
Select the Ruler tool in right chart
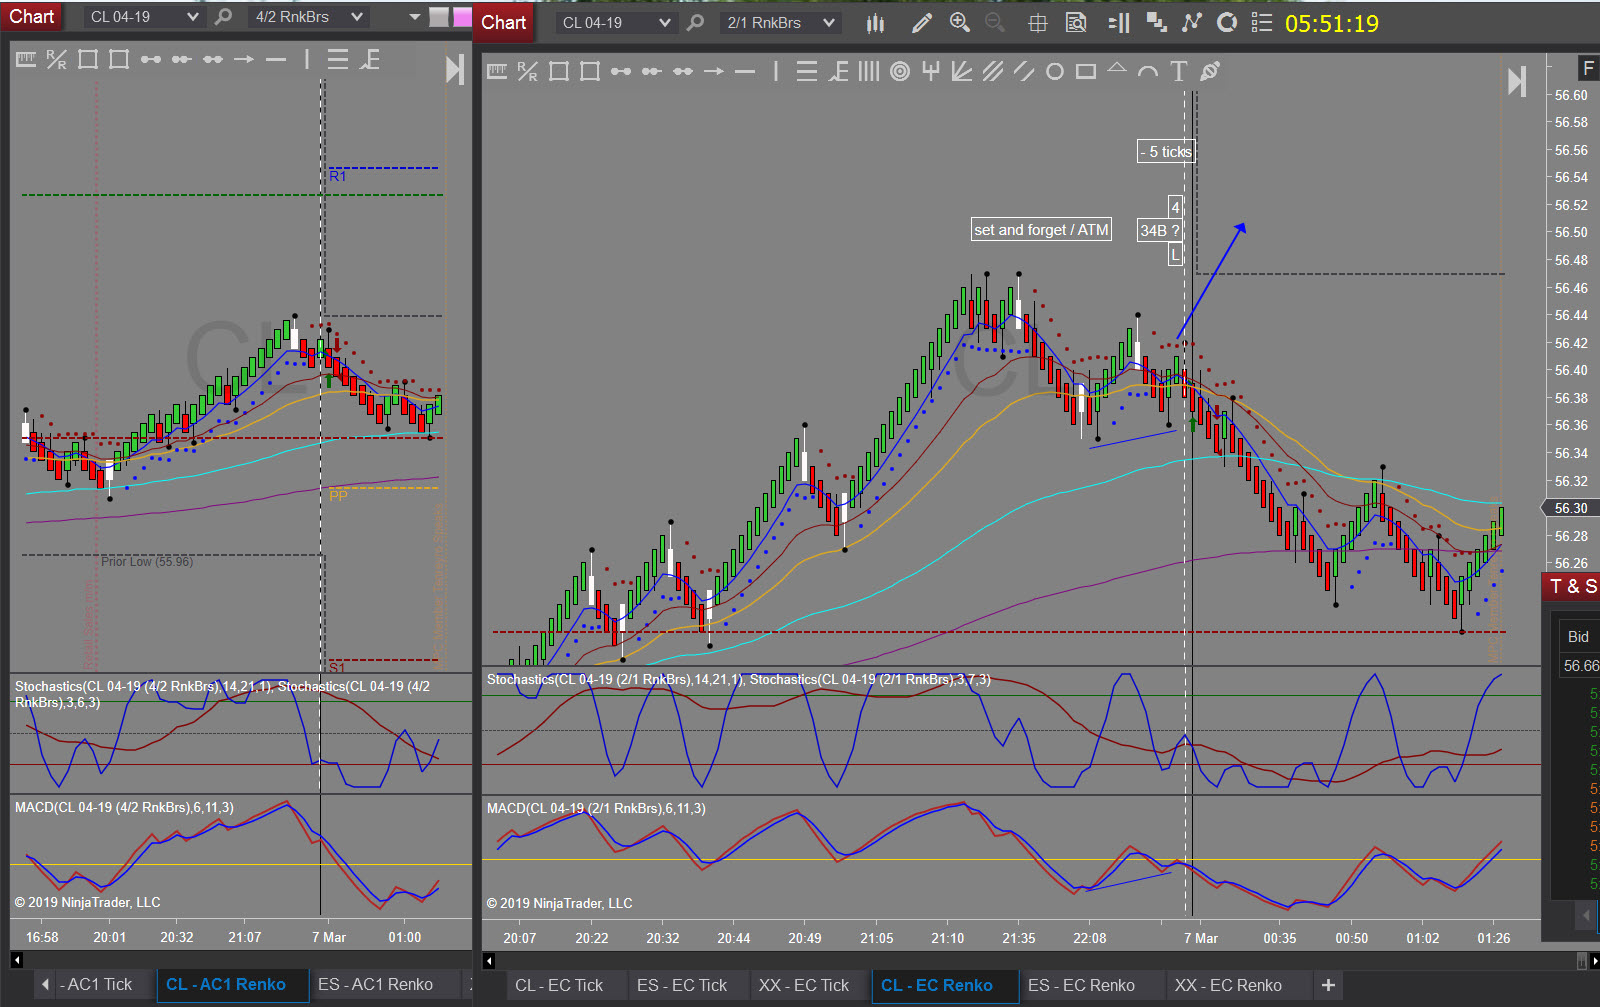(x=497, y=71)
